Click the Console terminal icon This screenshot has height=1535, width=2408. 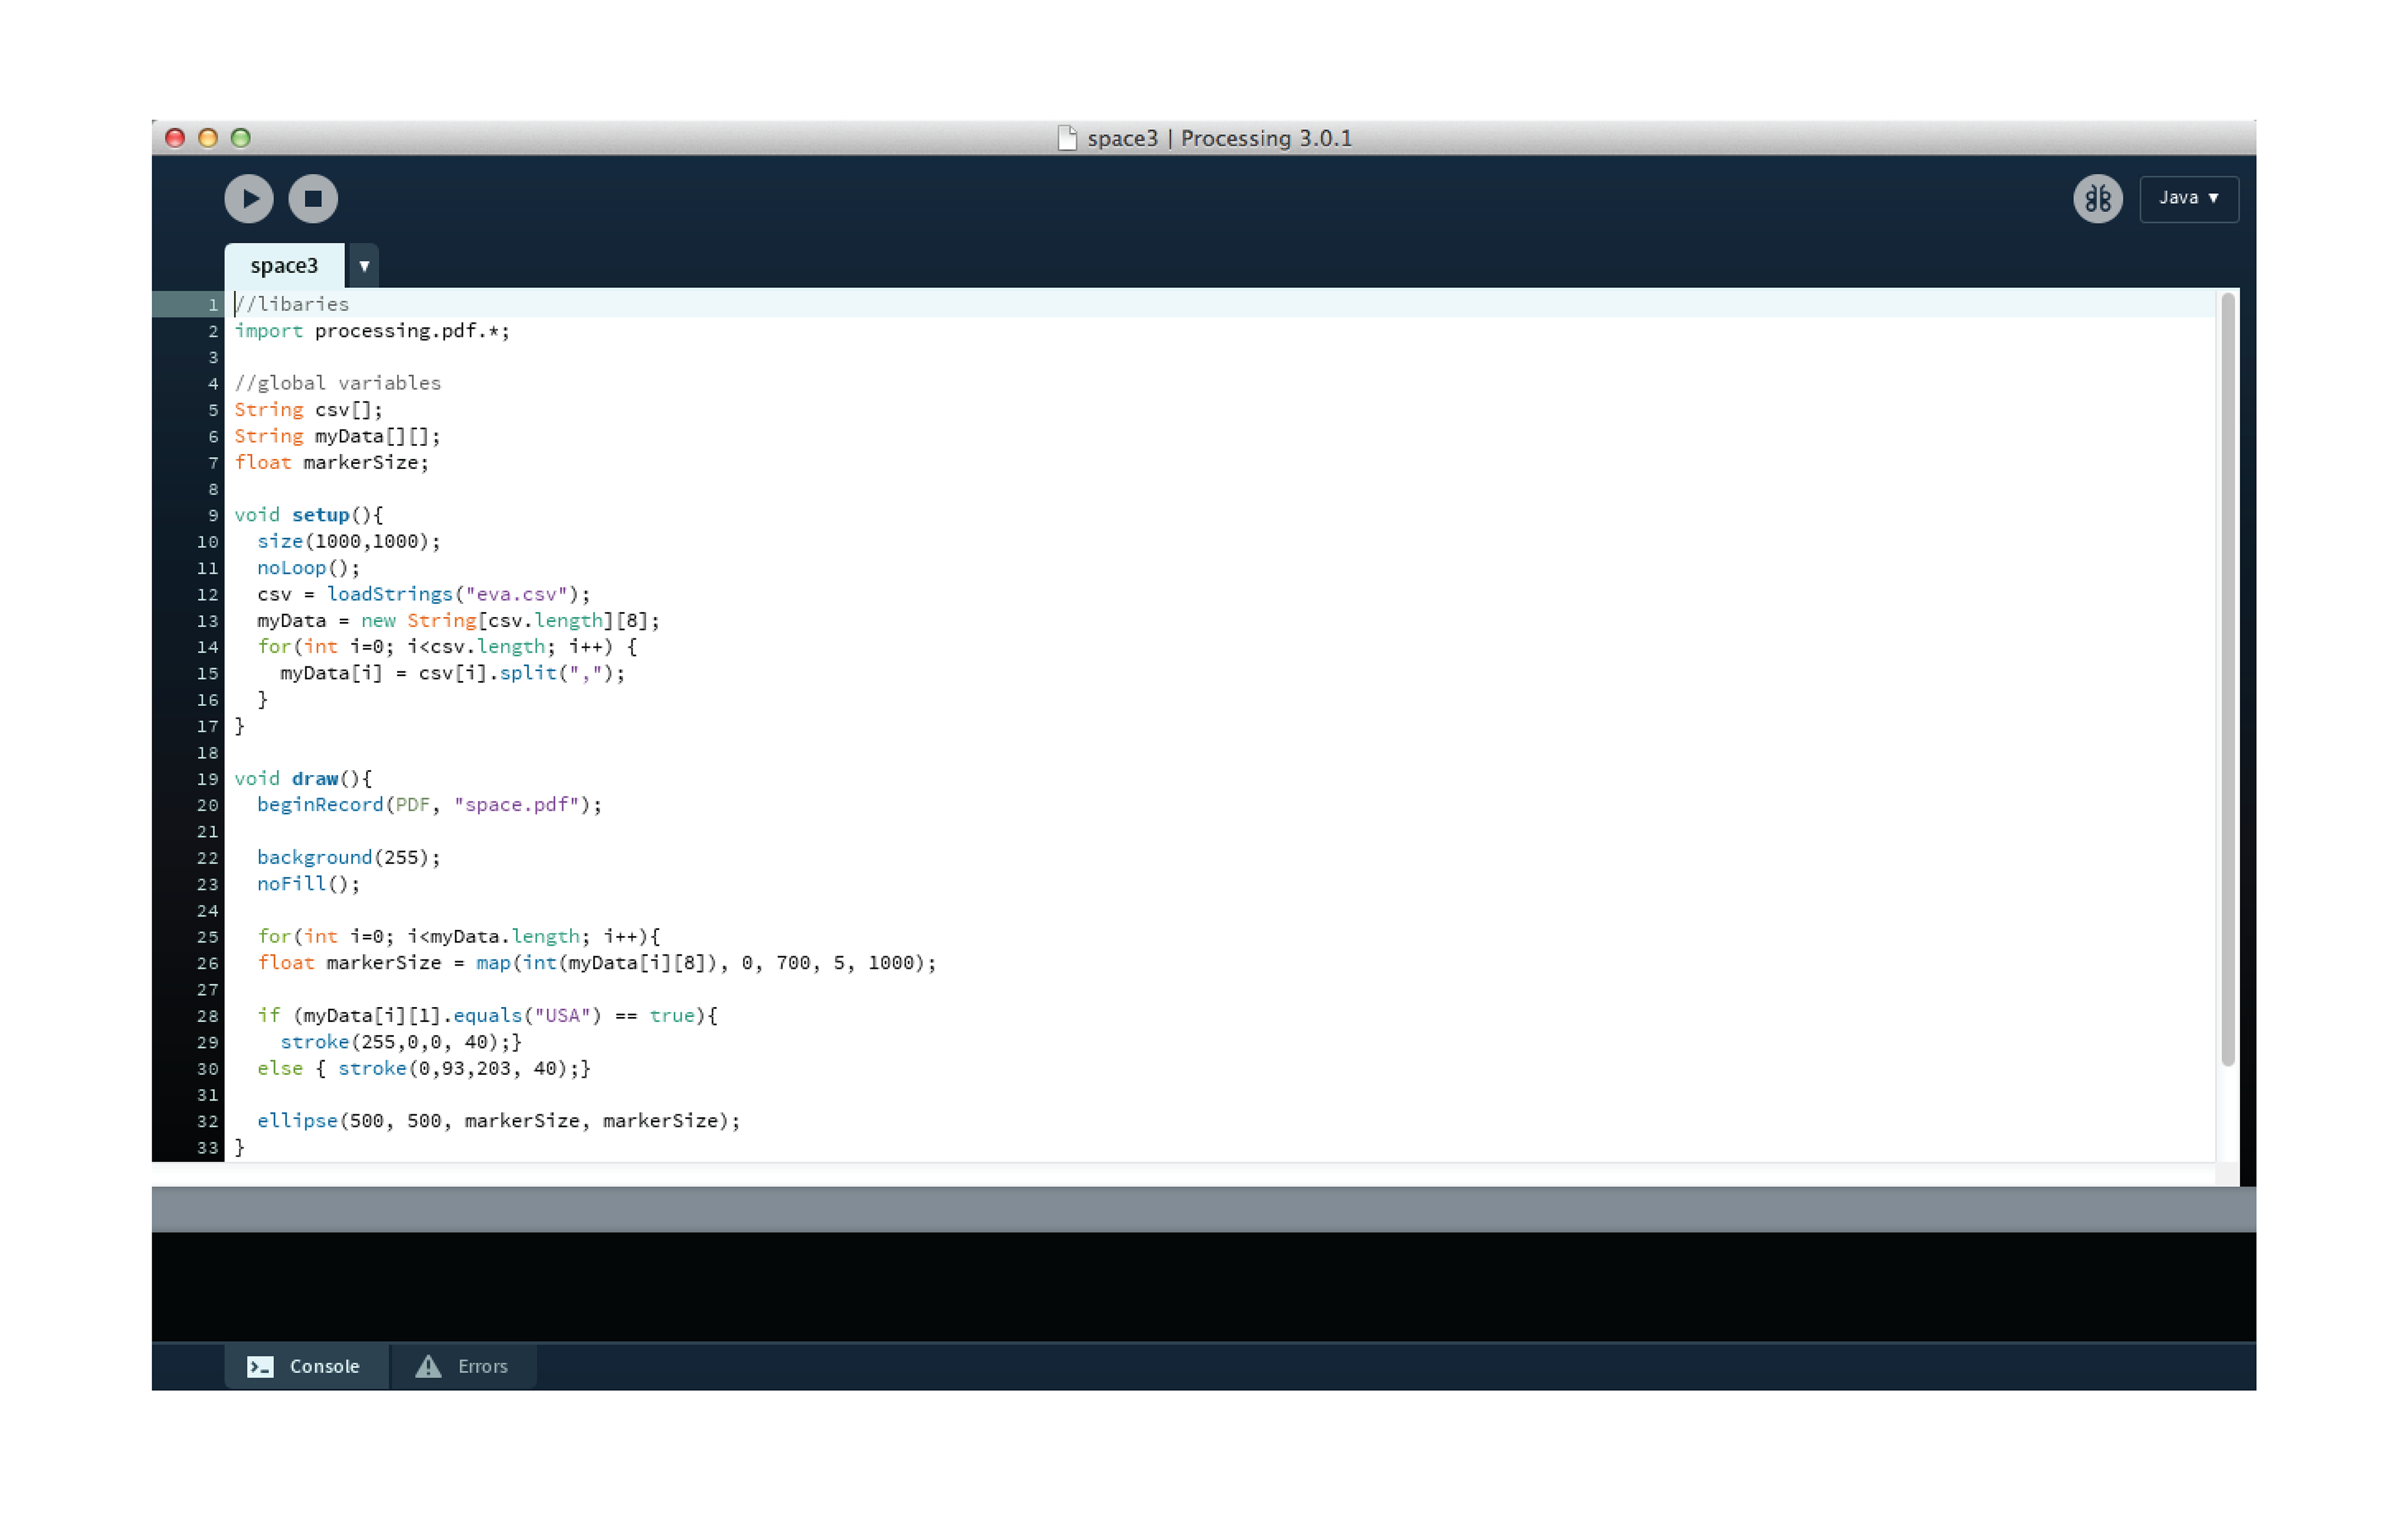260,1366
